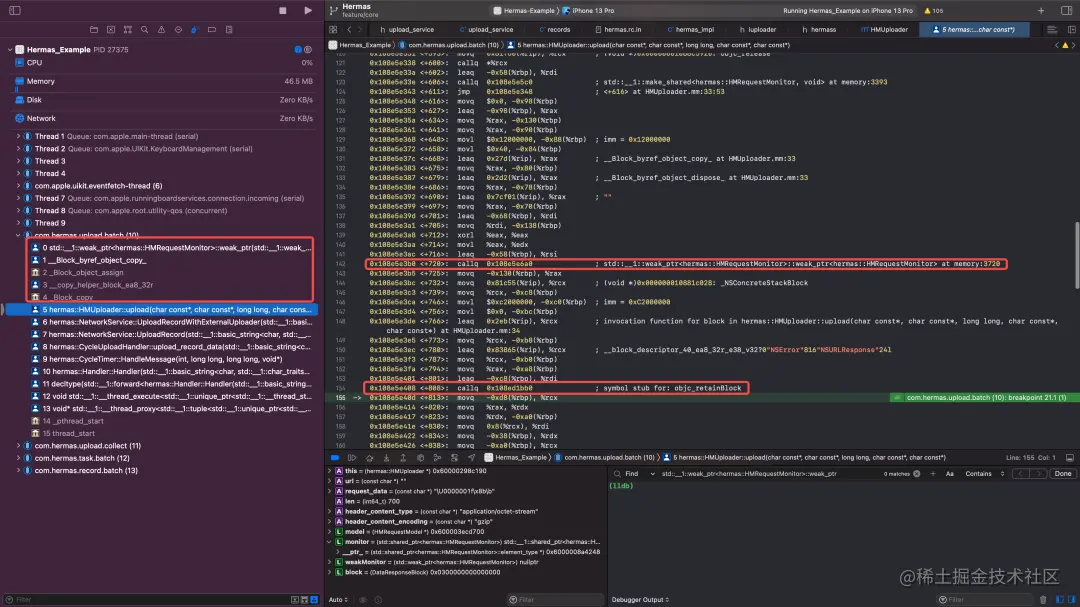This screenshot has height=607, width=1080.
Task: Click Done in the find bar
Action: 1063,474
